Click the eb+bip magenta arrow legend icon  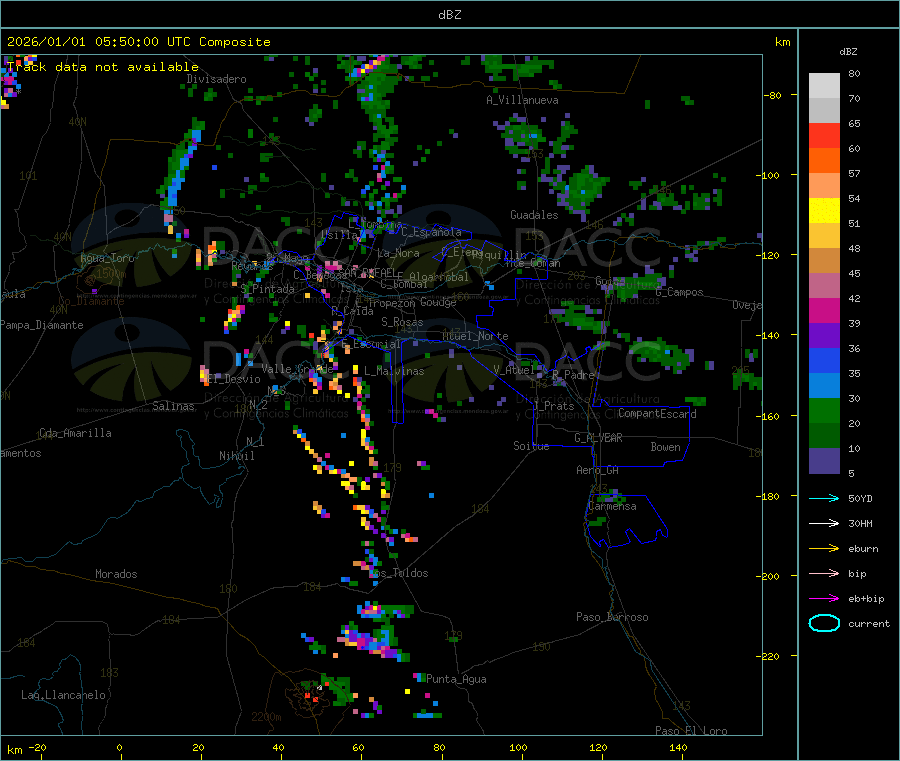824,599
